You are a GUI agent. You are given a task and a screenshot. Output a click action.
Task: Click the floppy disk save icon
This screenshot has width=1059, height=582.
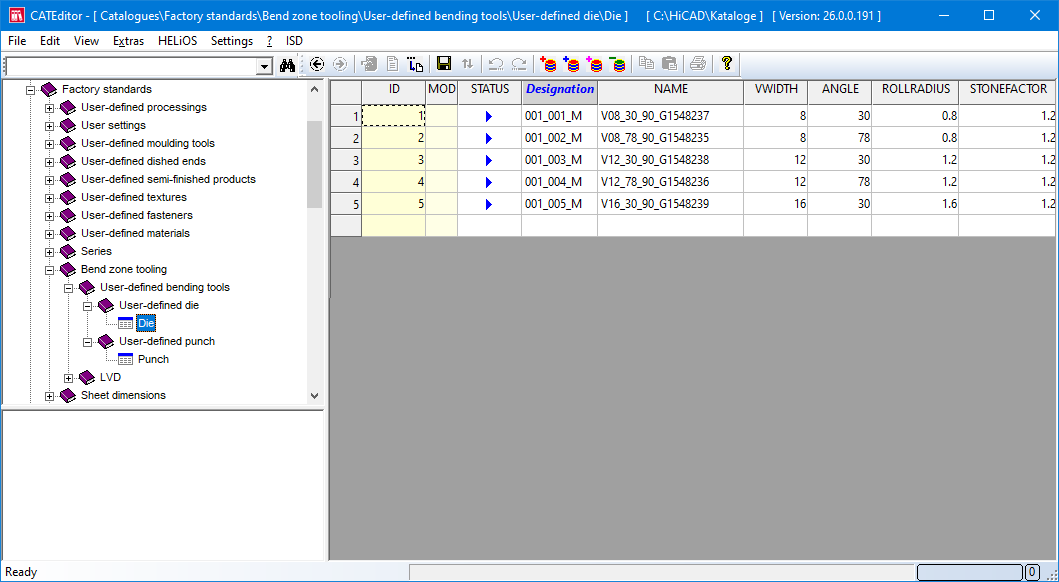(444, 64)
